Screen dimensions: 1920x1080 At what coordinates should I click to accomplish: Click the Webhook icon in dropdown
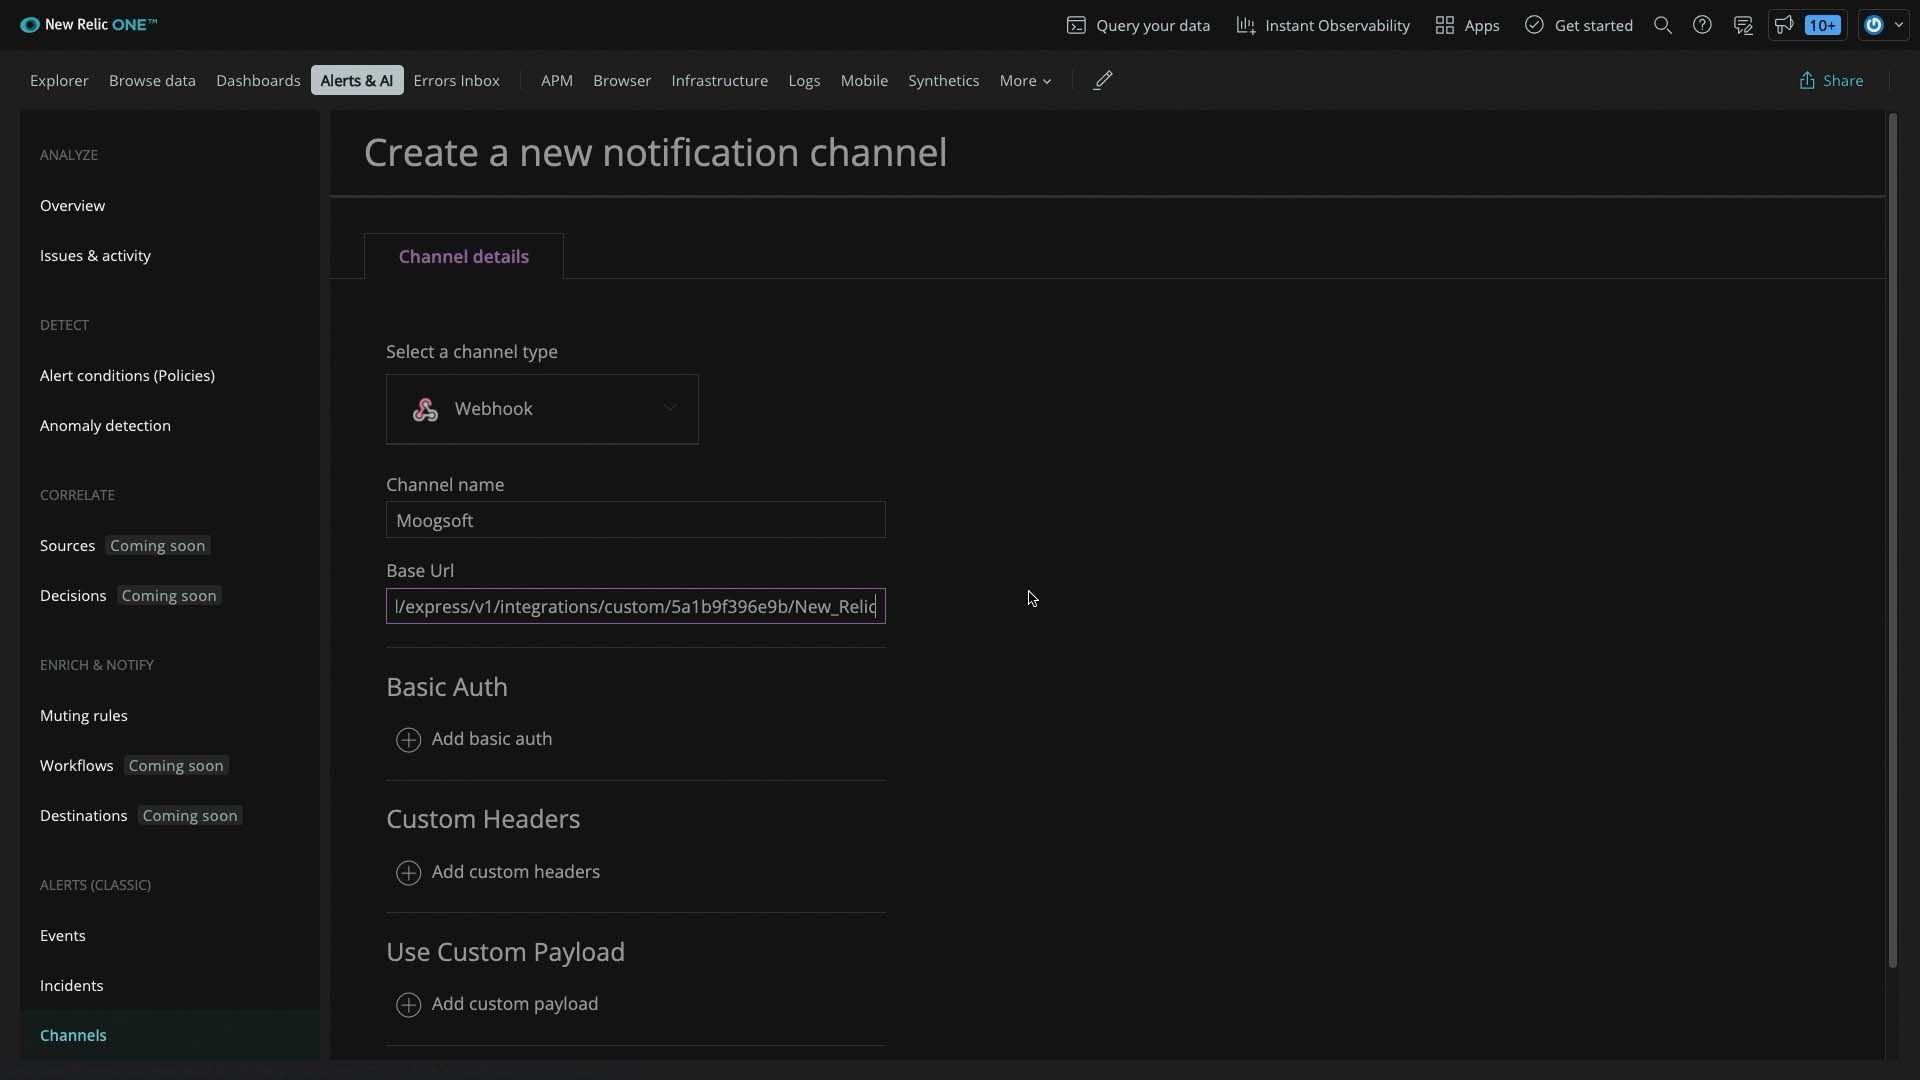[x=425, y=409]
